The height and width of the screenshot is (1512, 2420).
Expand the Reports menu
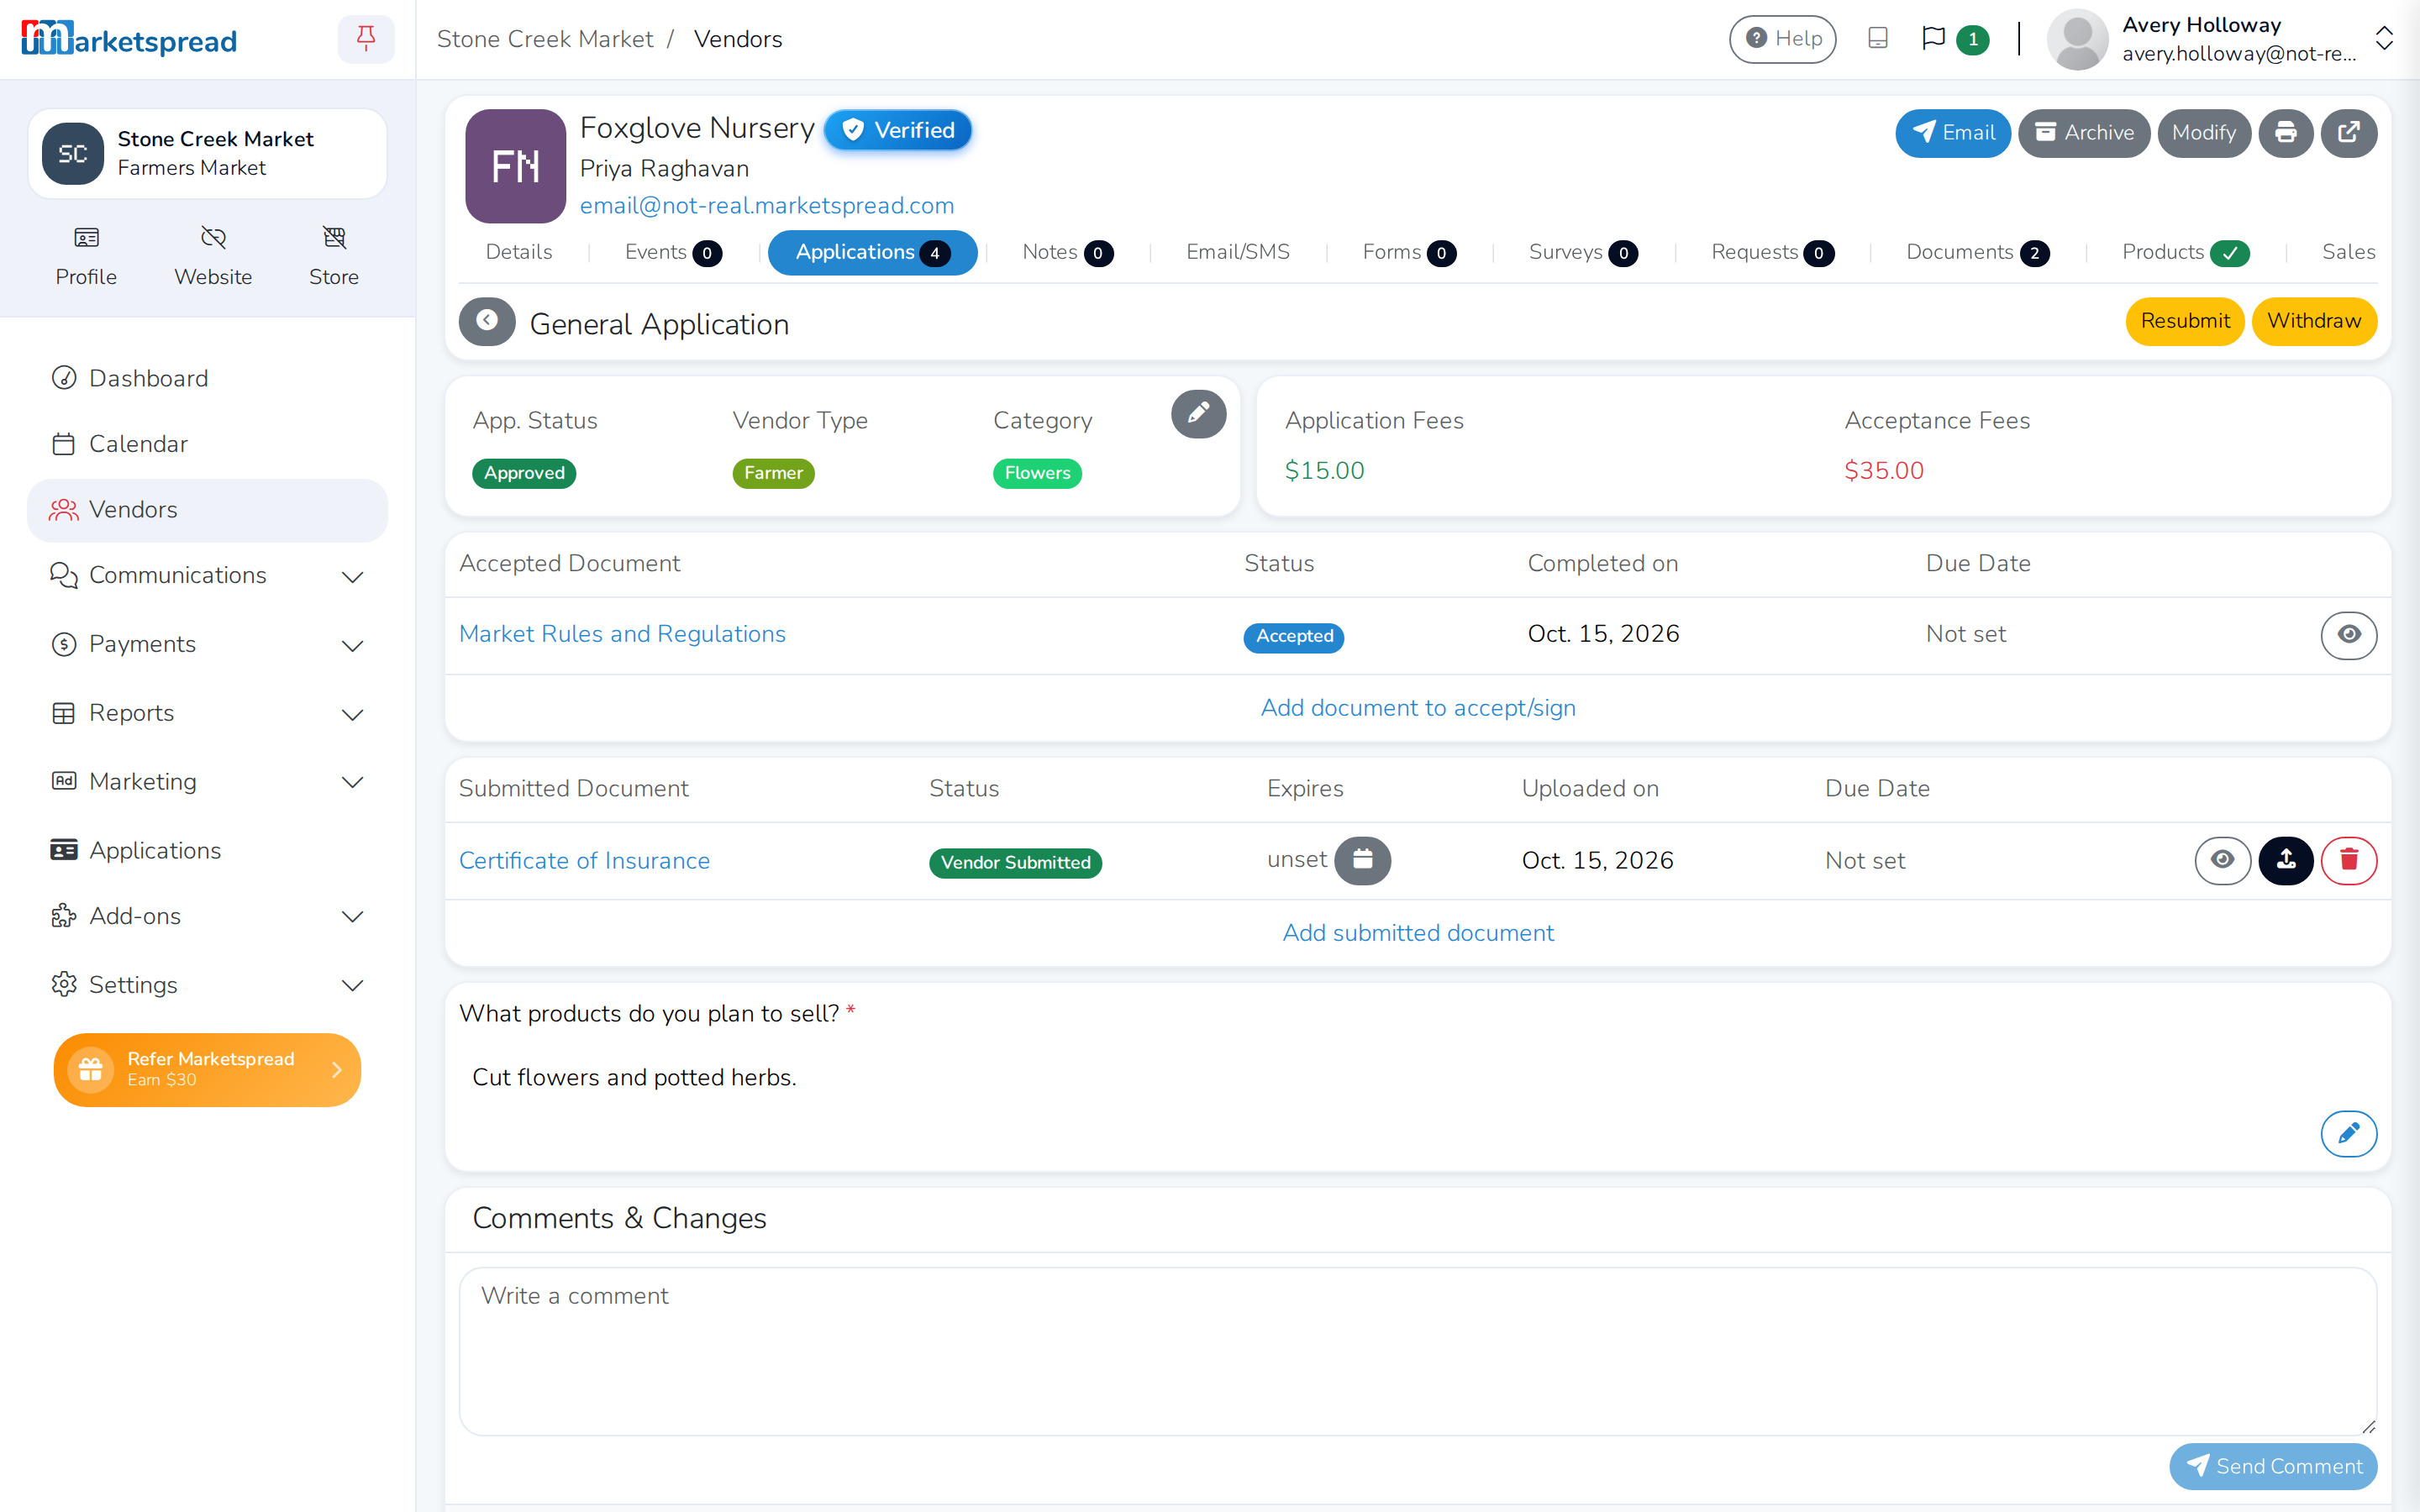pyautogui.click(x=207, y=713)
